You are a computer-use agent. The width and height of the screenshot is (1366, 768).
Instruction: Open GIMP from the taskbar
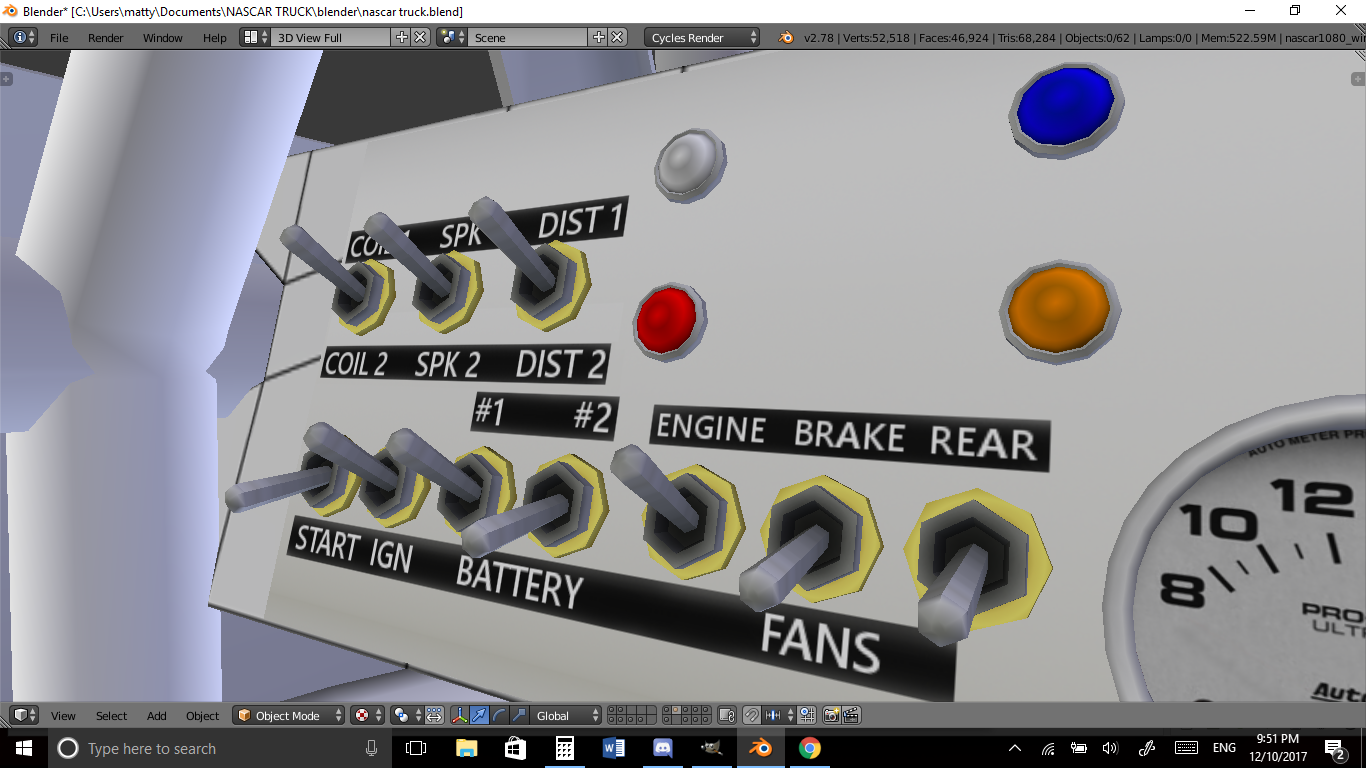[x=711, y=748]
